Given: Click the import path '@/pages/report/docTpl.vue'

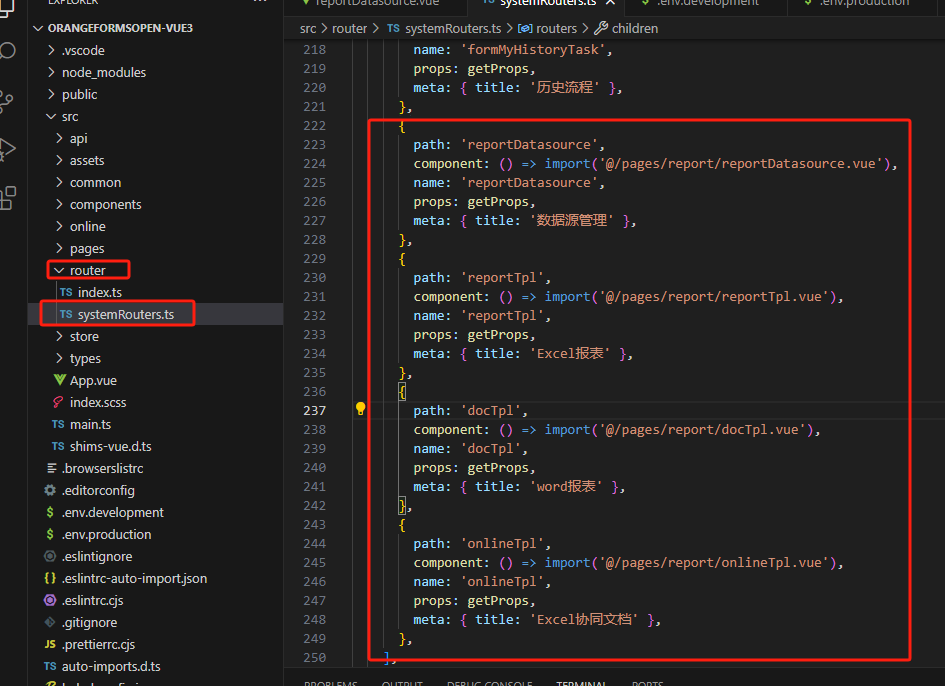Looking at the screenshot, I should [x=703, y=430].
